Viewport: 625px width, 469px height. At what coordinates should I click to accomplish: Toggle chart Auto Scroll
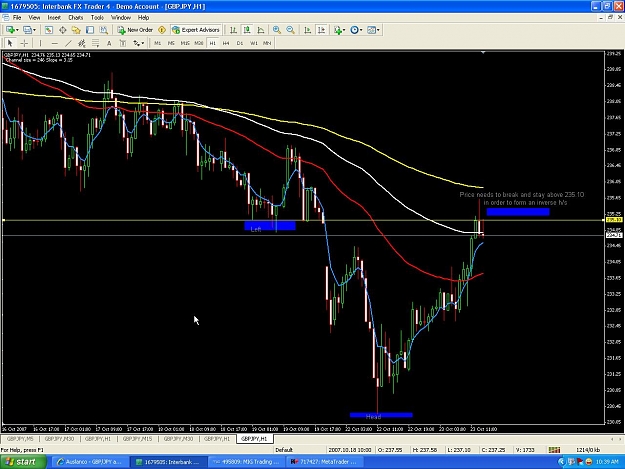pyautogui.click(x=307, y=30)
